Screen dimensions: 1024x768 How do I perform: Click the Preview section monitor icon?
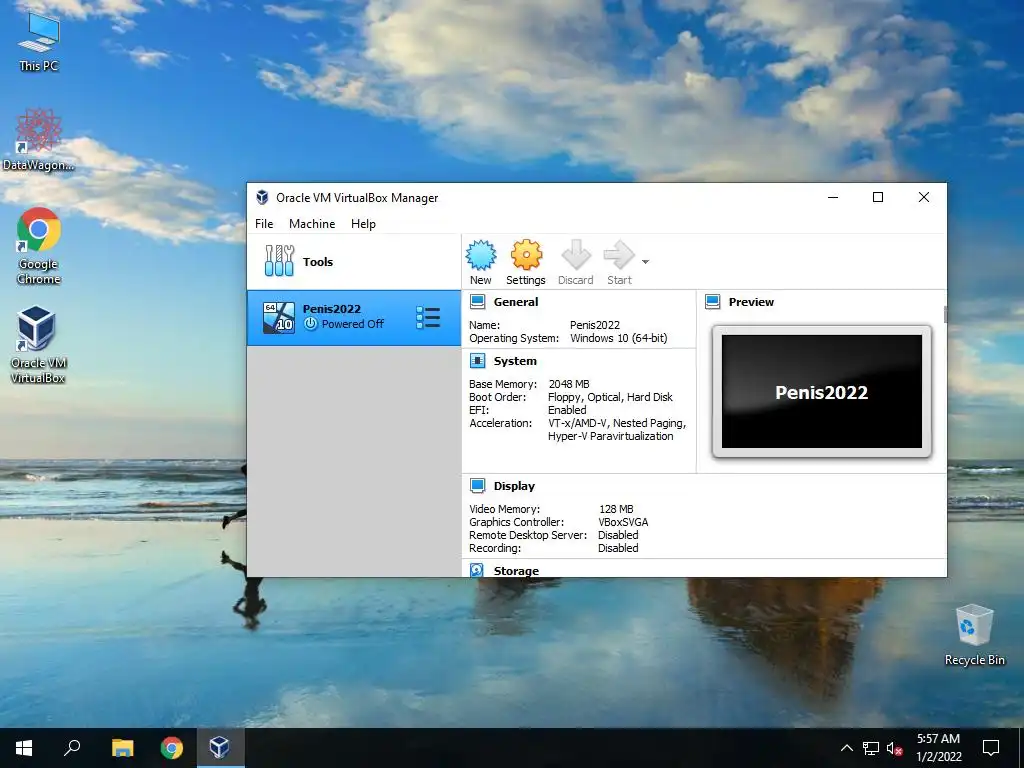[x=712, y=302]
